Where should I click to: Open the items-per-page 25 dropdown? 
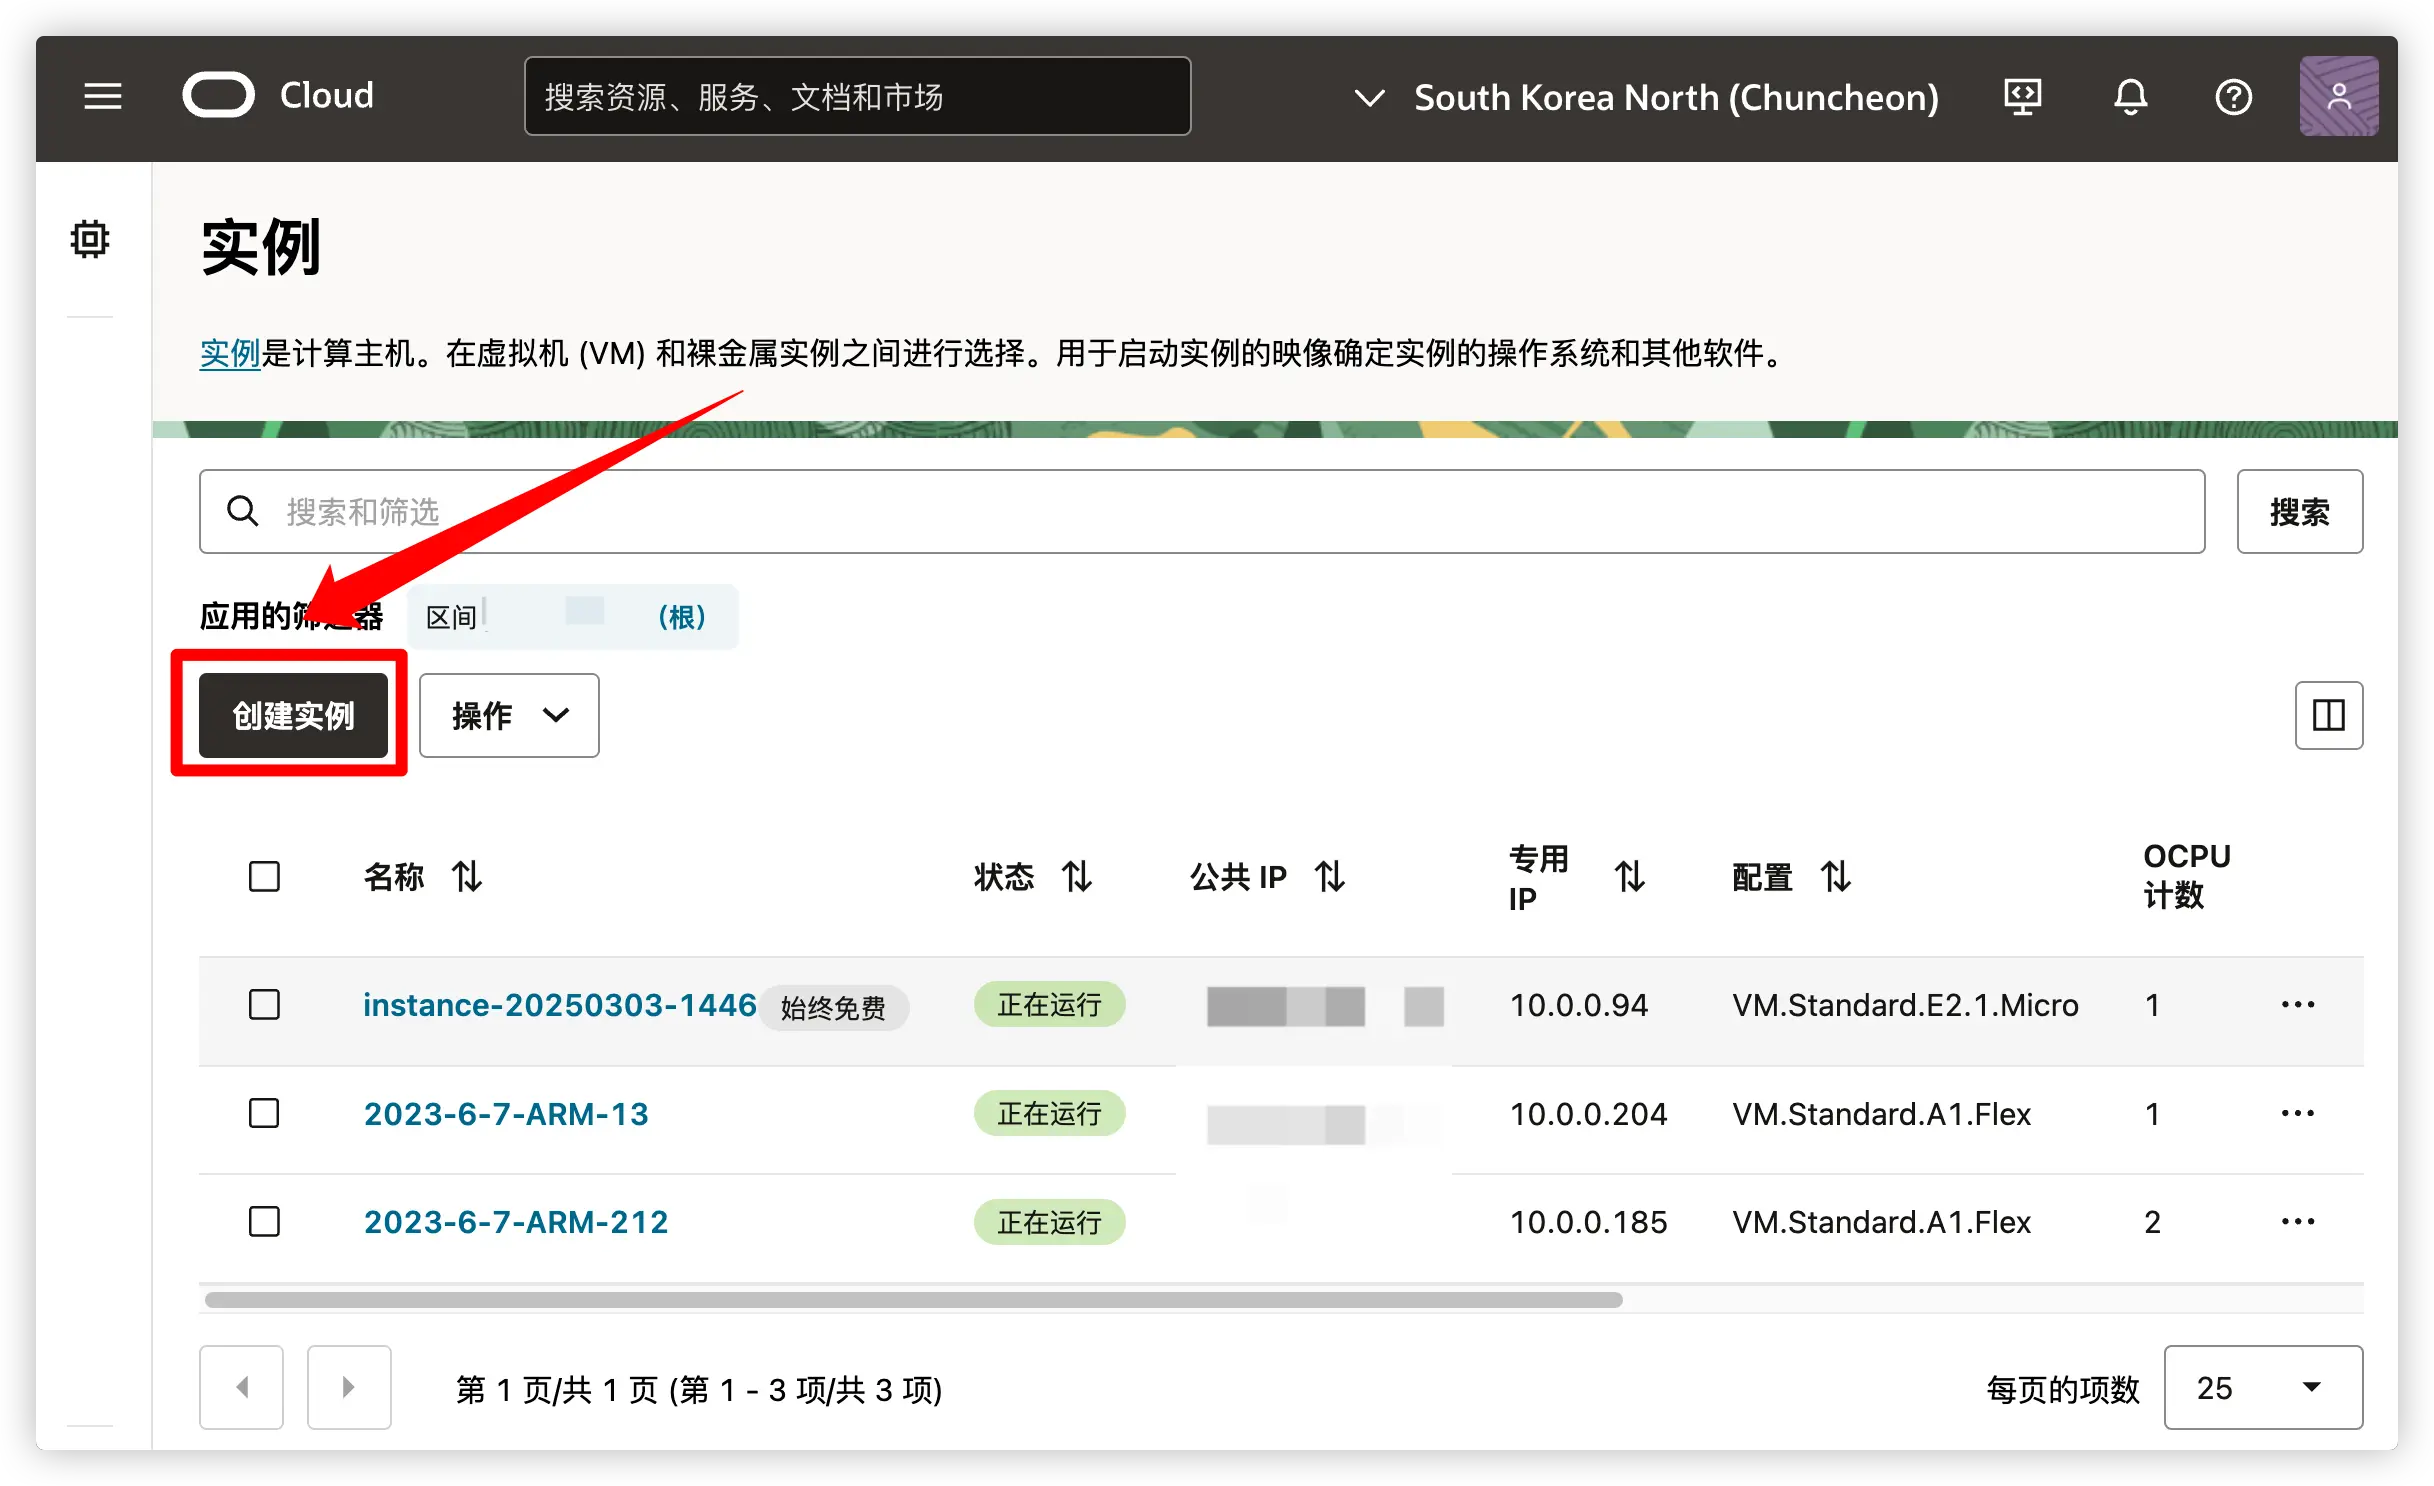(x=2262, y=1387)
